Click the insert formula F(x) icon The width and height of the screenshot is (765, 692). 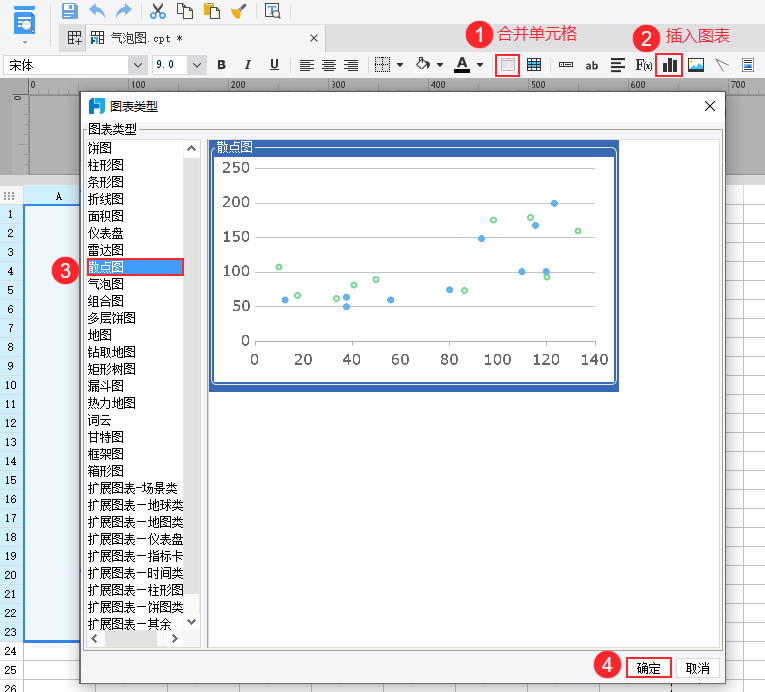[x=644, y=65]
